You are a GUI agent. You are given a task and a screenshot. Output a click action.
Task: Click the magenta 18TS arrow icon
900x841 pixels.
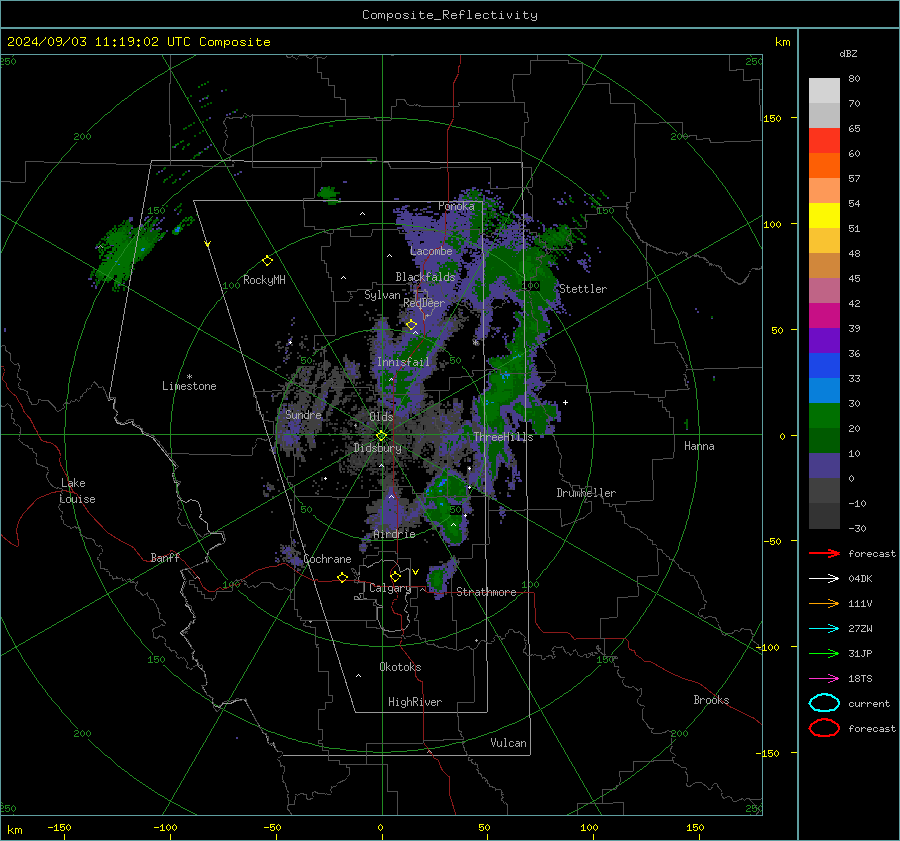tap(824, 679)
